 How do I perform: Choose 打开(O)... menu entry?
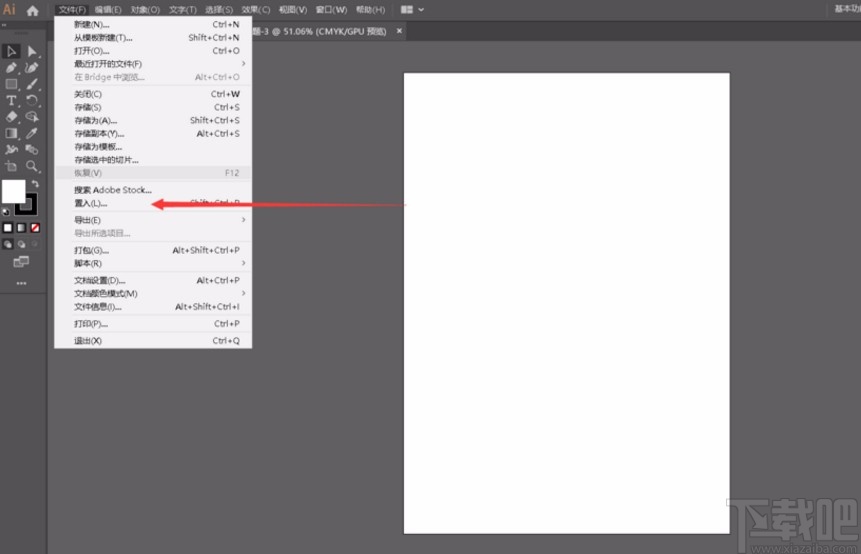pyautogui.click(x=153, y=51)
